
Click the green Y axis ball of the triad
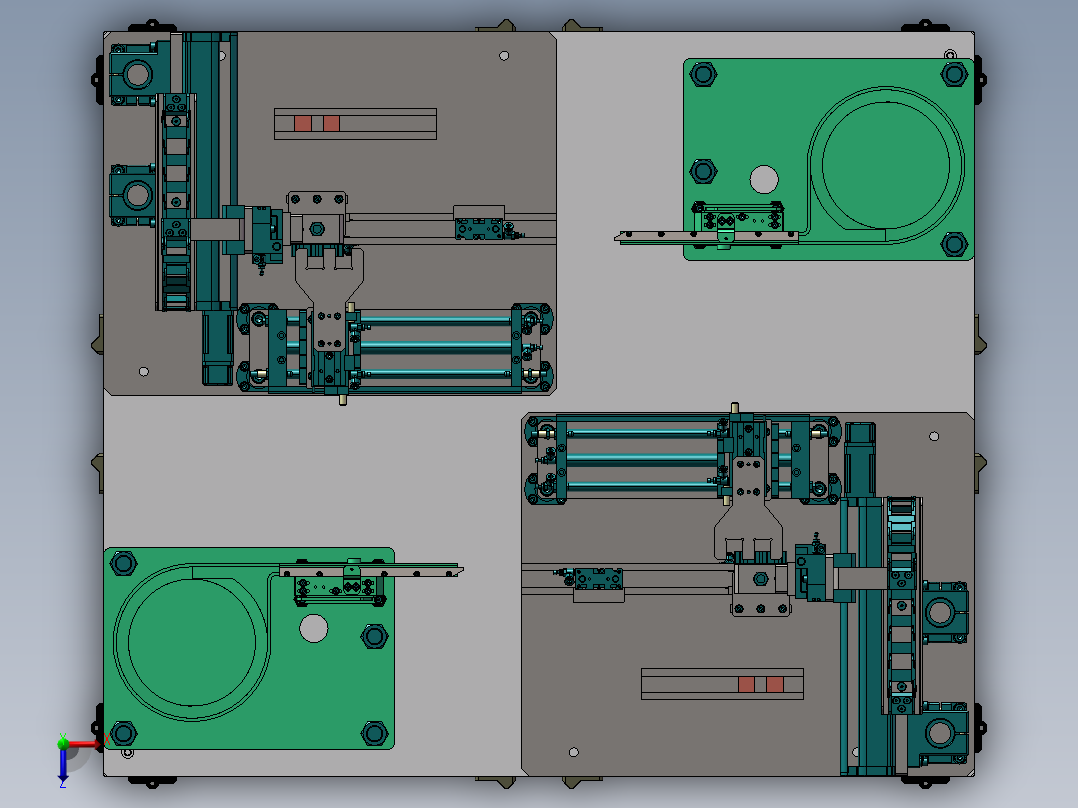63,743
